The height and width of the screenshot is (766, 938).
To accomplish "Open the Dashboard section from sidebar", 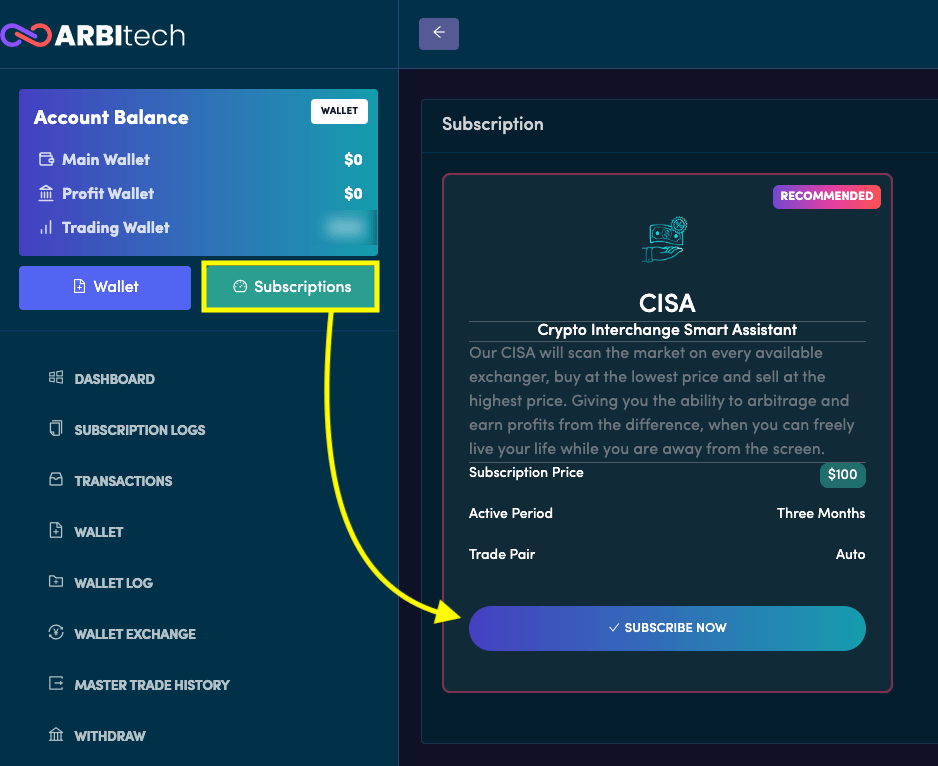I will [114, 378].
